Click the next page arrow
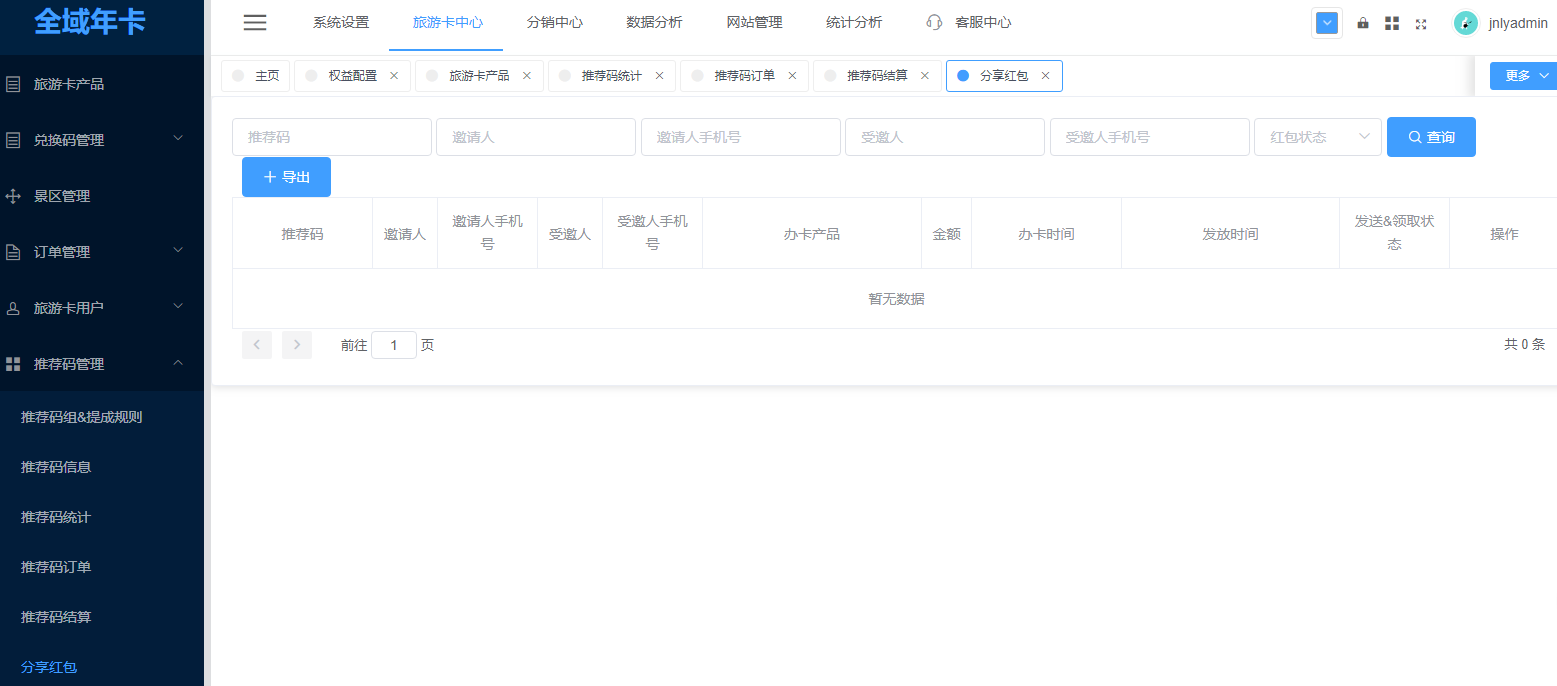Screen dimensions: 1557x686 point(297,345)
